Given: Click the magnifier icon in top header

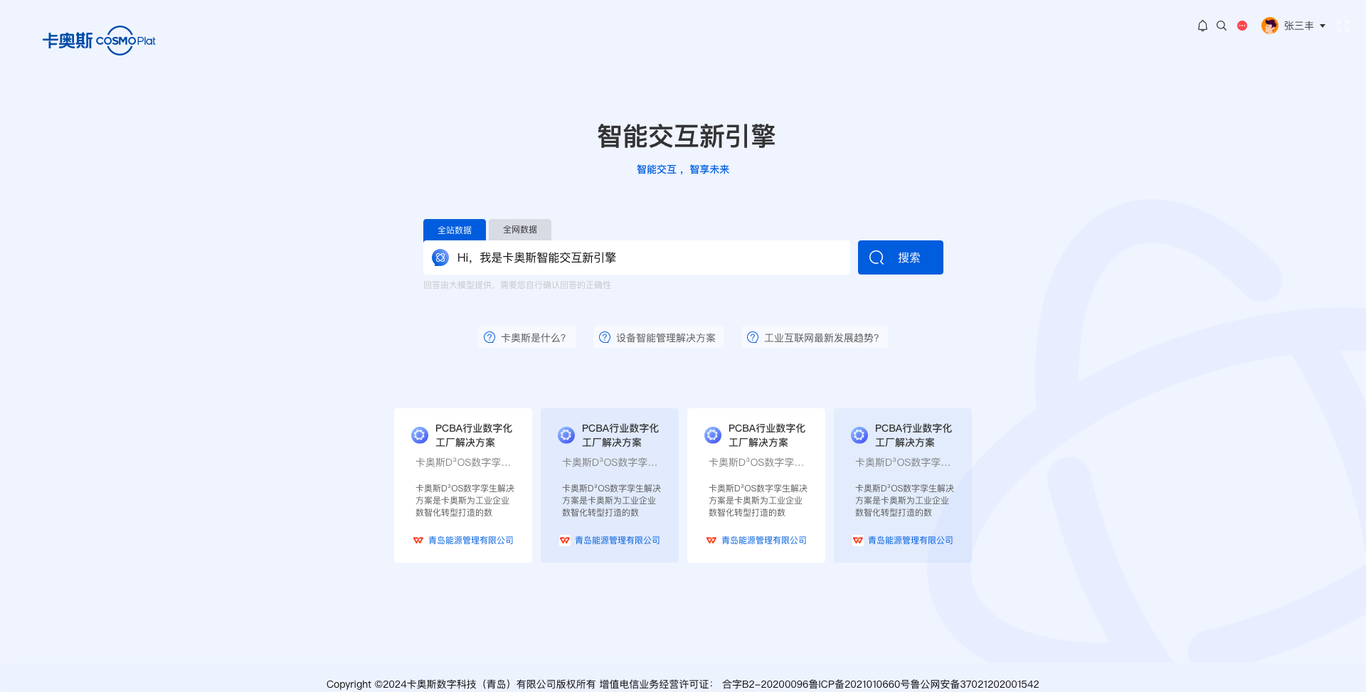Looking at the screenshot, I should (x=1221, y=26).
